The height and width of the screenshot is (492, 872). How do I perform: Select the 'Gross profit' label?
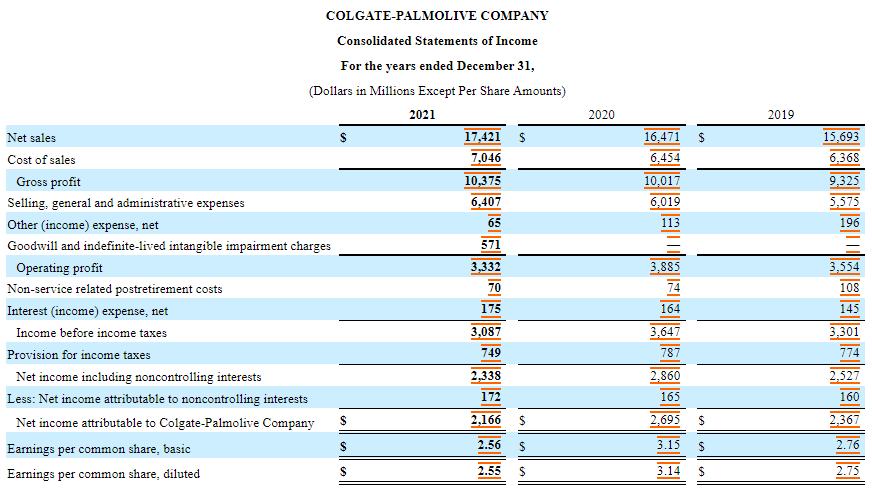pos(48,182)
